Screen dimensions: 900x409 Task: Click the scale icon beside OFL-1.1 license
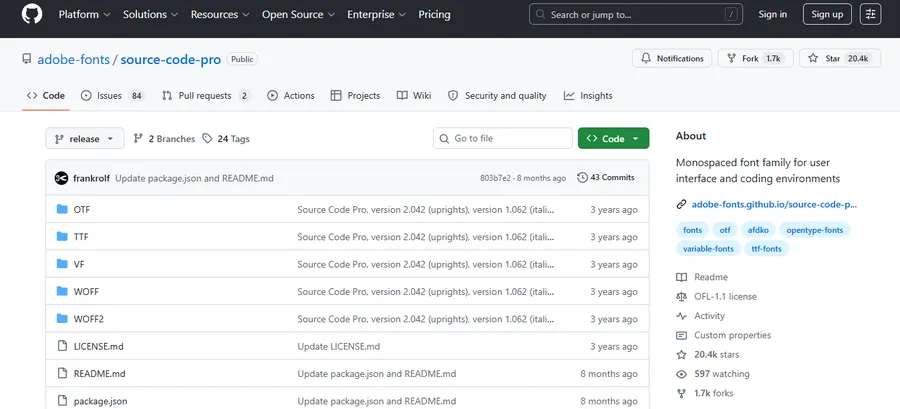[x=681, y=297]
